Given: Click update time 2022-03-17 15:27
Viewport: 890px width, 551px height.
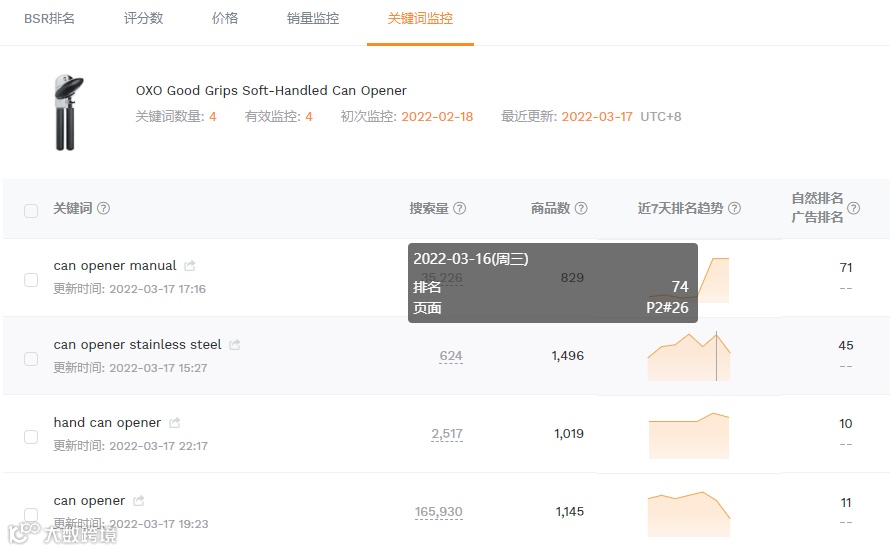Looking at the screenshot, I should [158, 368].
